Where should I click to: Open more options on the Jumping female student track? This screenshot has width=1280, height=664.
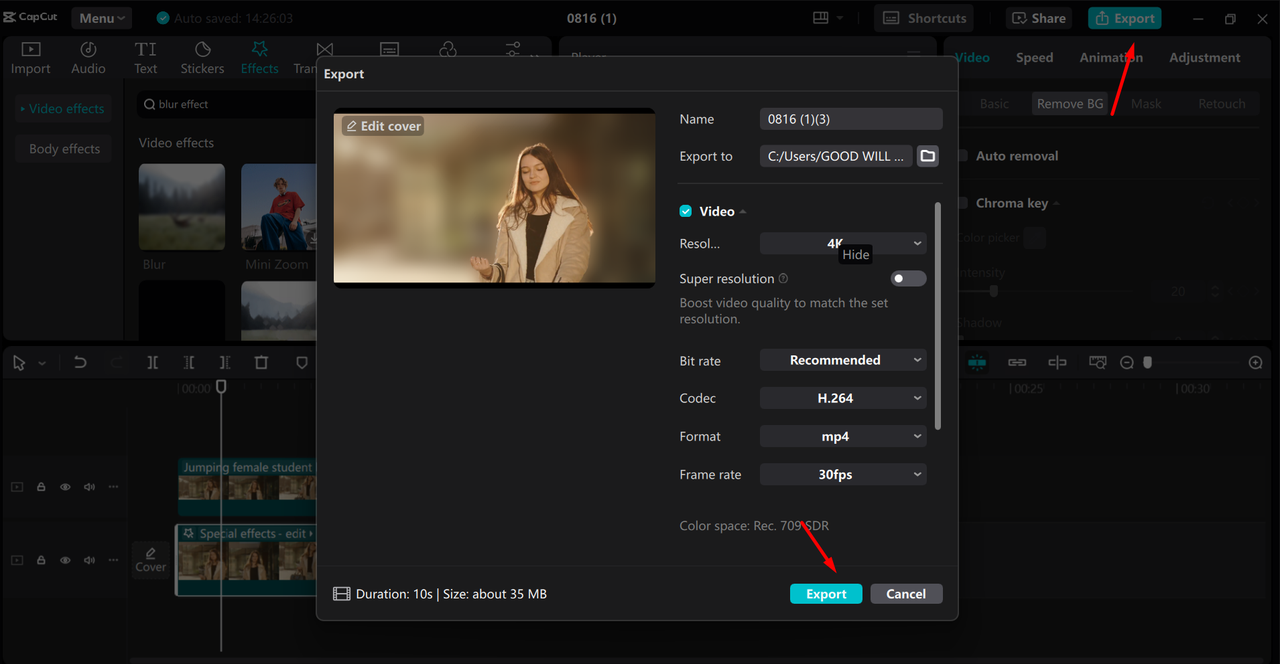(x=113, y=487)
